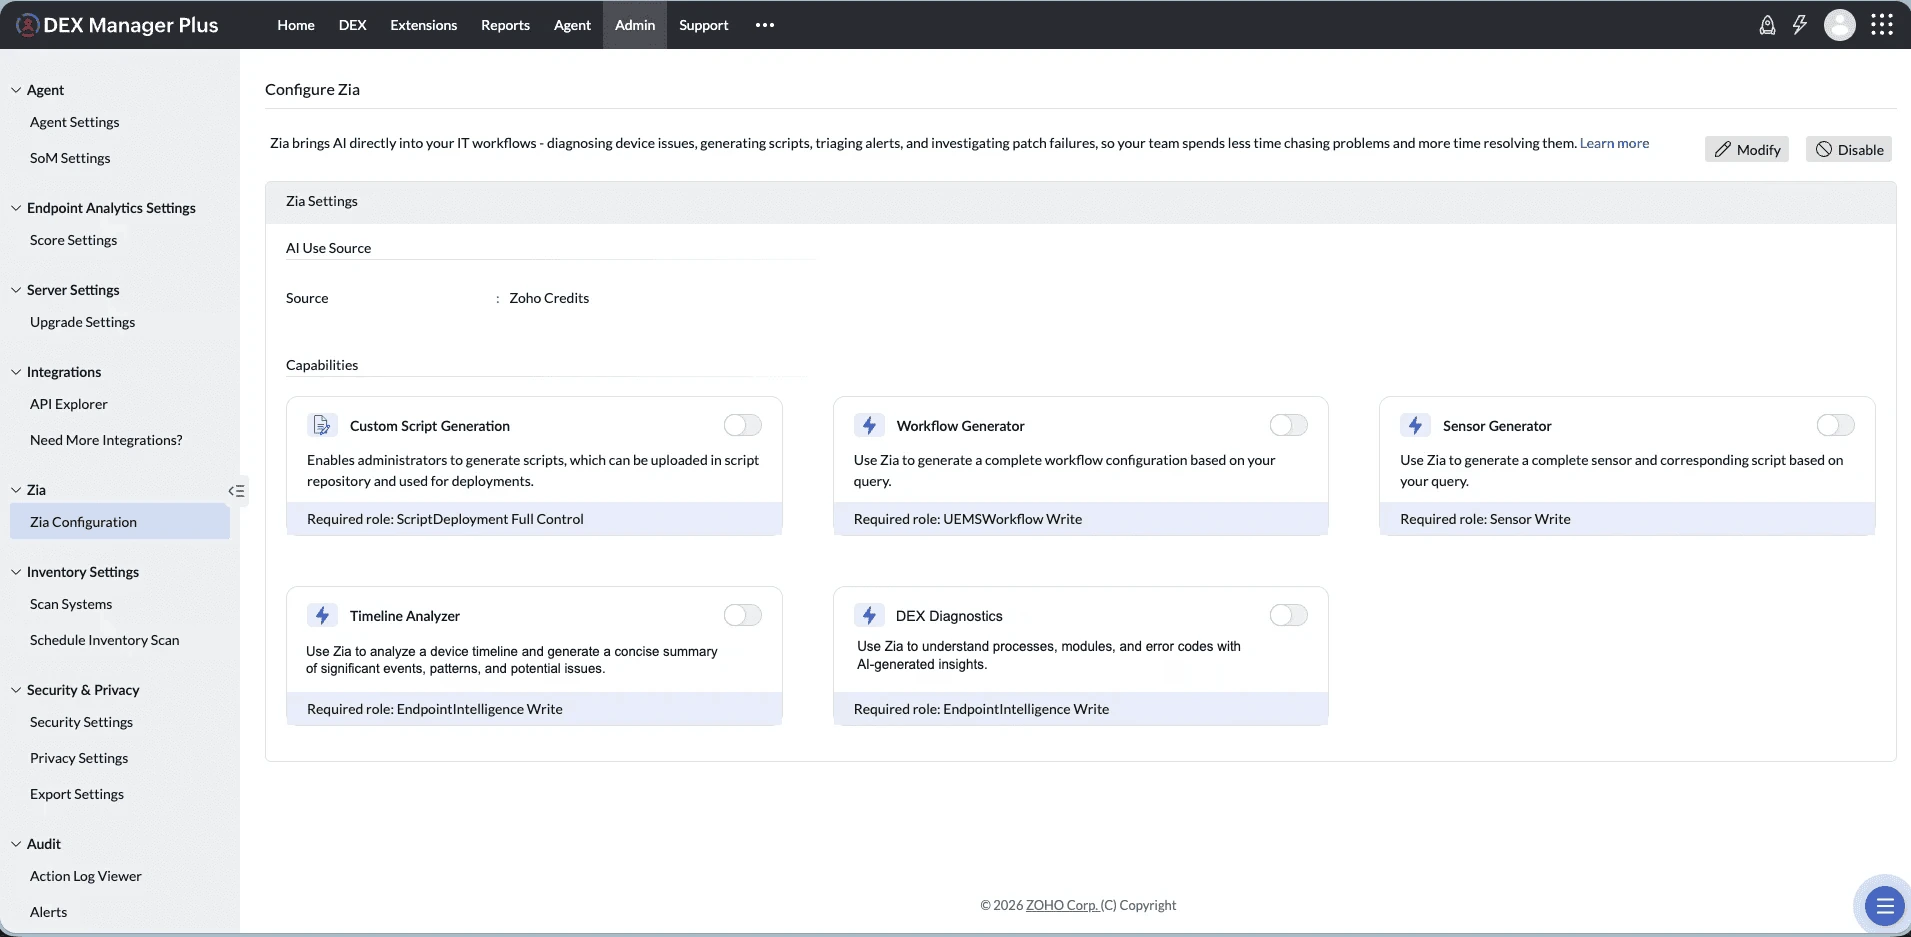
Task: Click Required role: UEMSWorkflow Write text
Action: [x=968, y=519]
